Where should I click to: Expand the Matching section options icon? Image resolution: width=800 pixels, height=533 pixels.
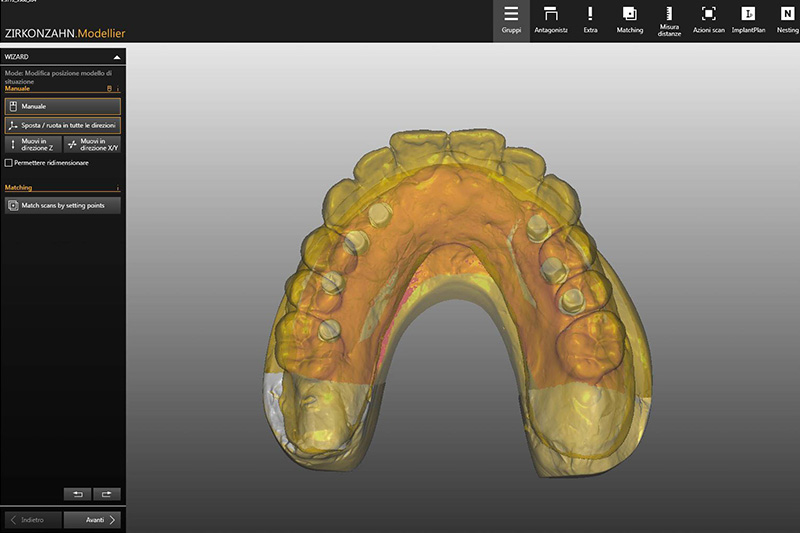click(118, 188)
